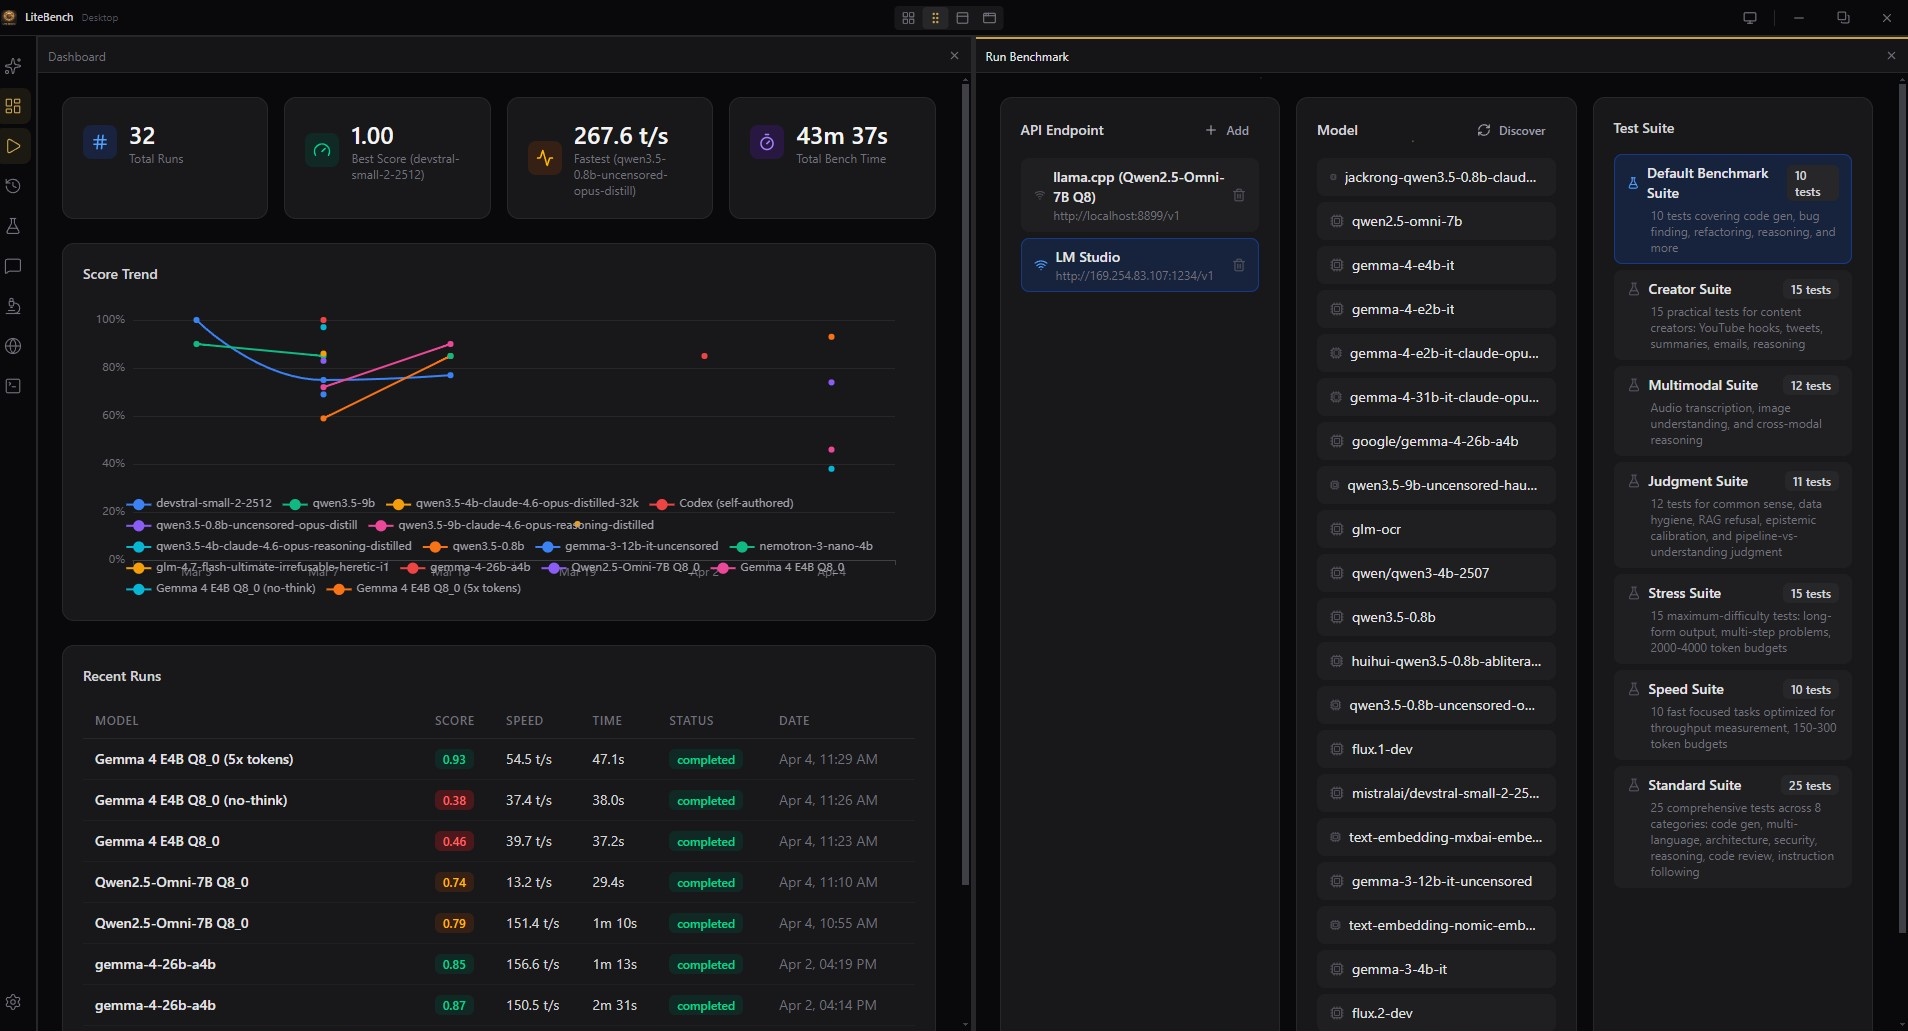Toggle qwen3.5-9b legend entry in chart
The image size is (1908, 1031).
click(x=330, y=503)
